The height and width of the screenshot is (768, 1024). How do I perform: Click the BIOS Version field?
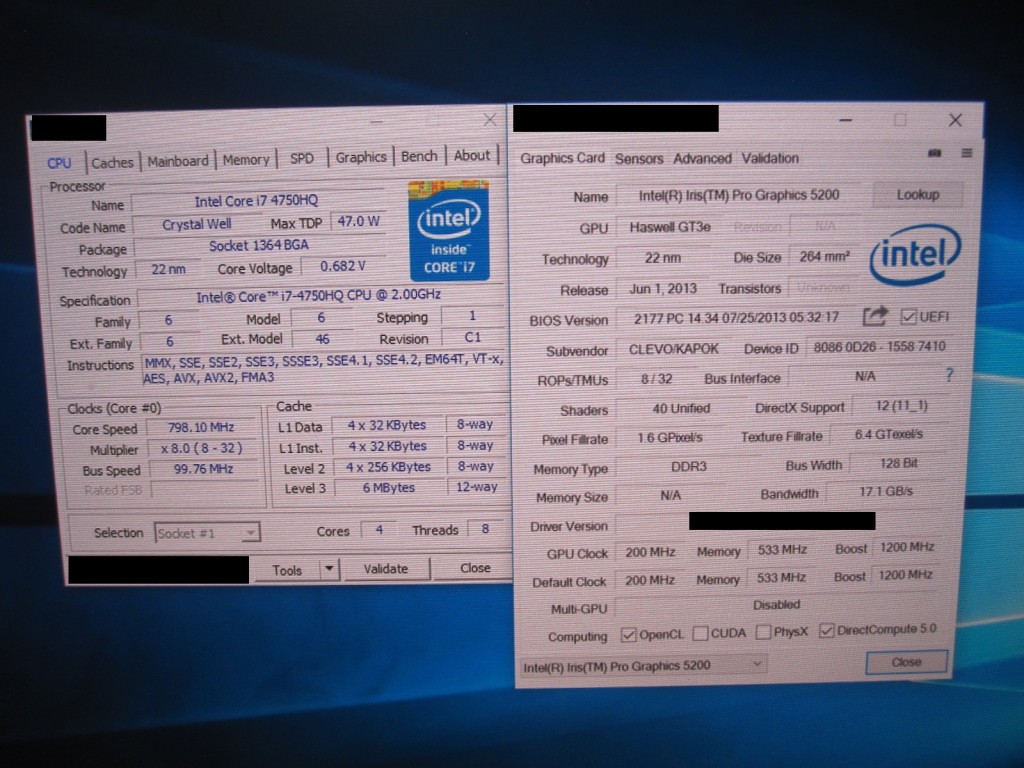(x=736, y=318)
